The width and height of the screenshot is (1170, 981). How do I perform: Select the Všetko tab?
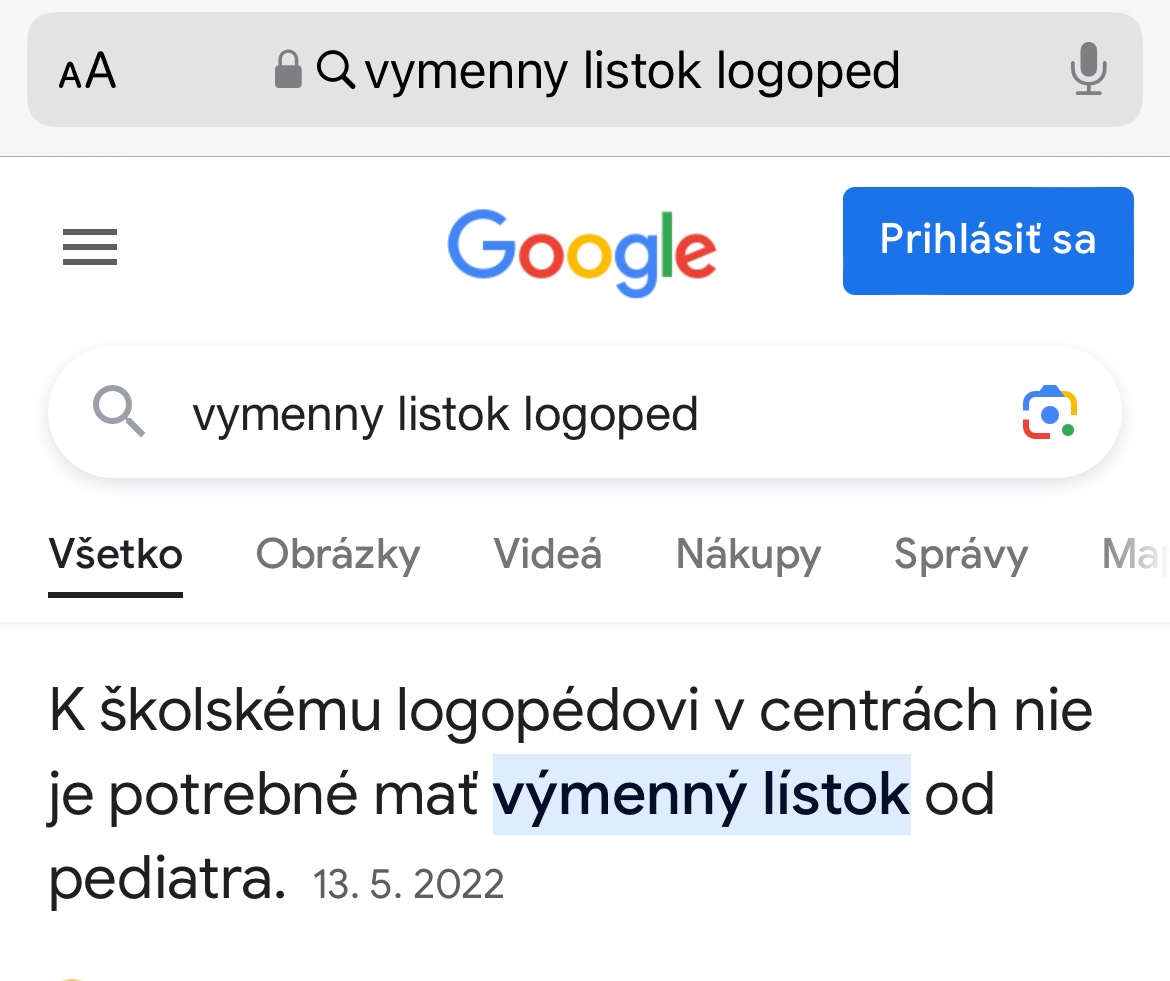pos(116,554)
